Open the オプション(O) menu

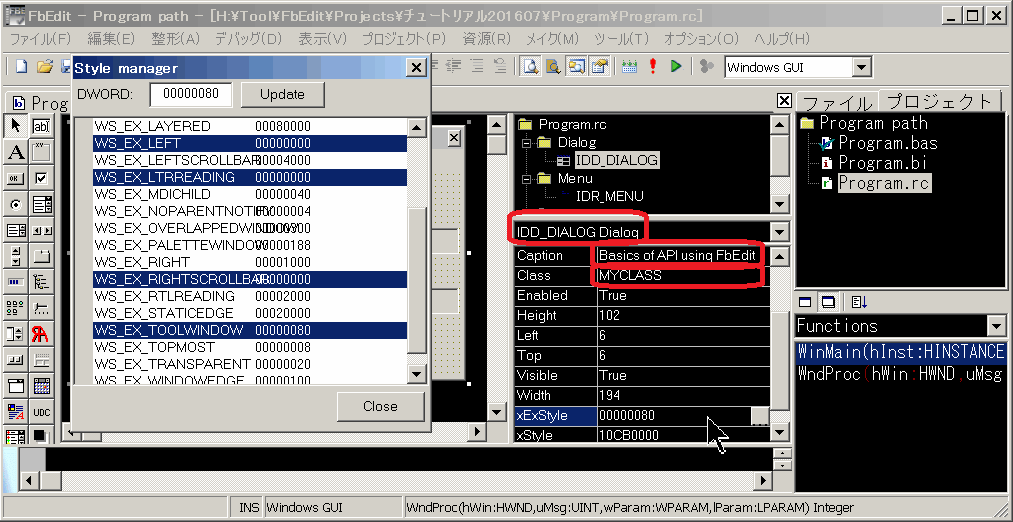click(701, 39)
